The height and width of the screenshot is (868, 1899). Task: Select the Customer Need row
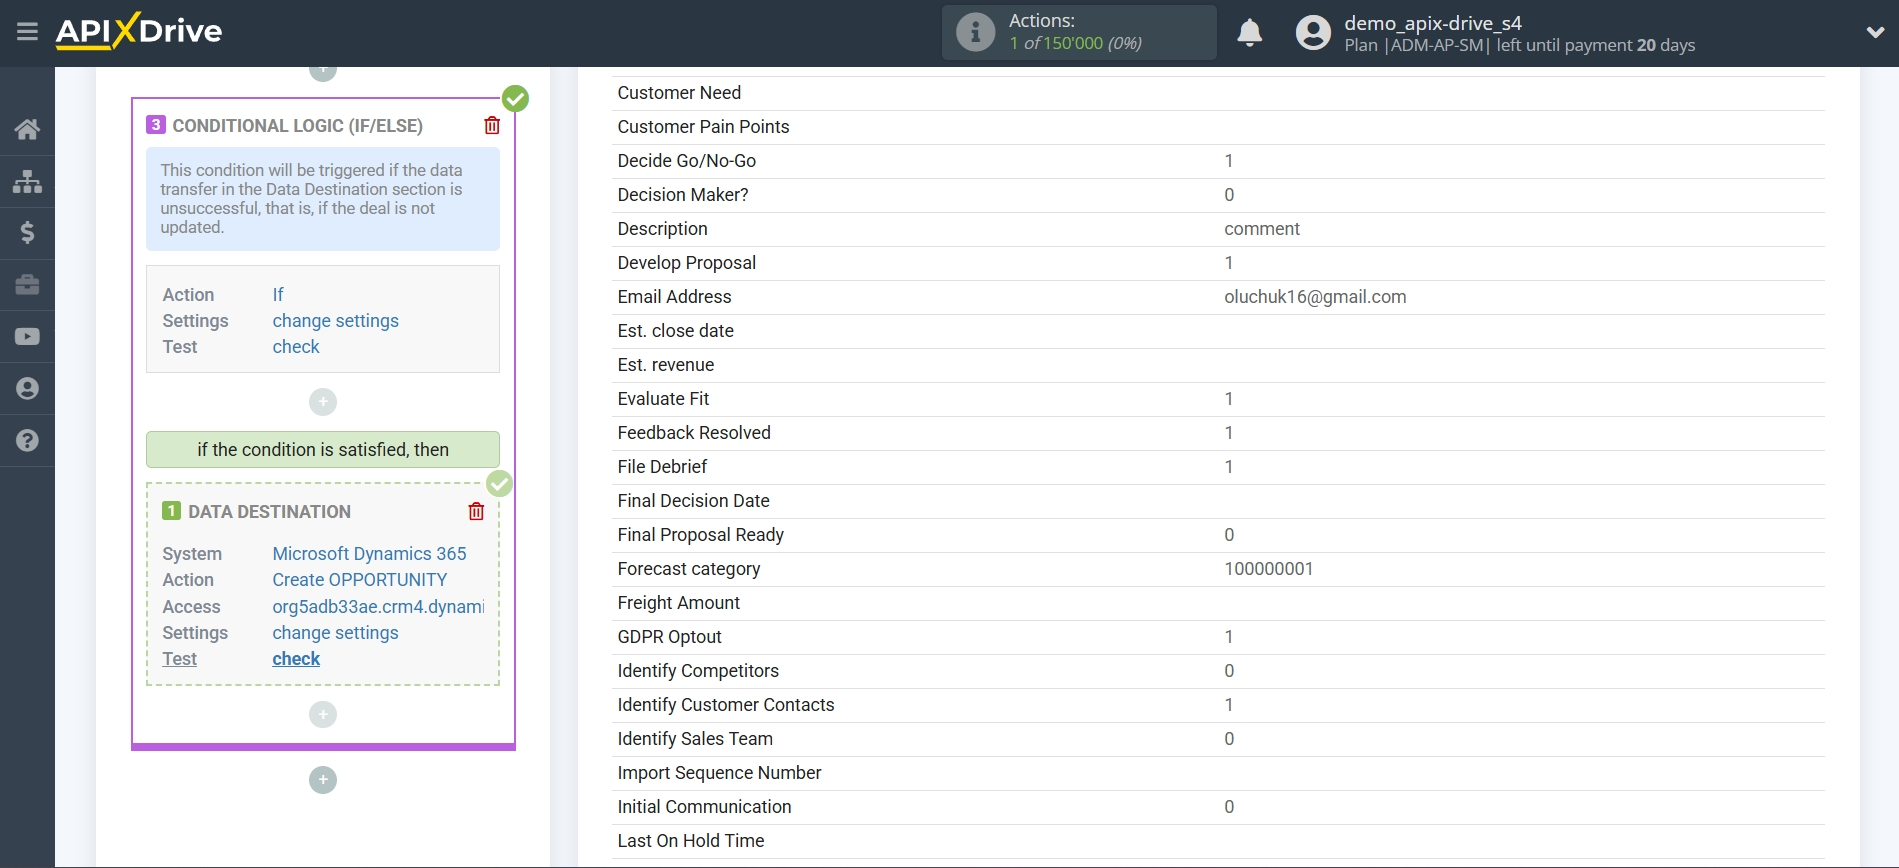coord(1218,93)
